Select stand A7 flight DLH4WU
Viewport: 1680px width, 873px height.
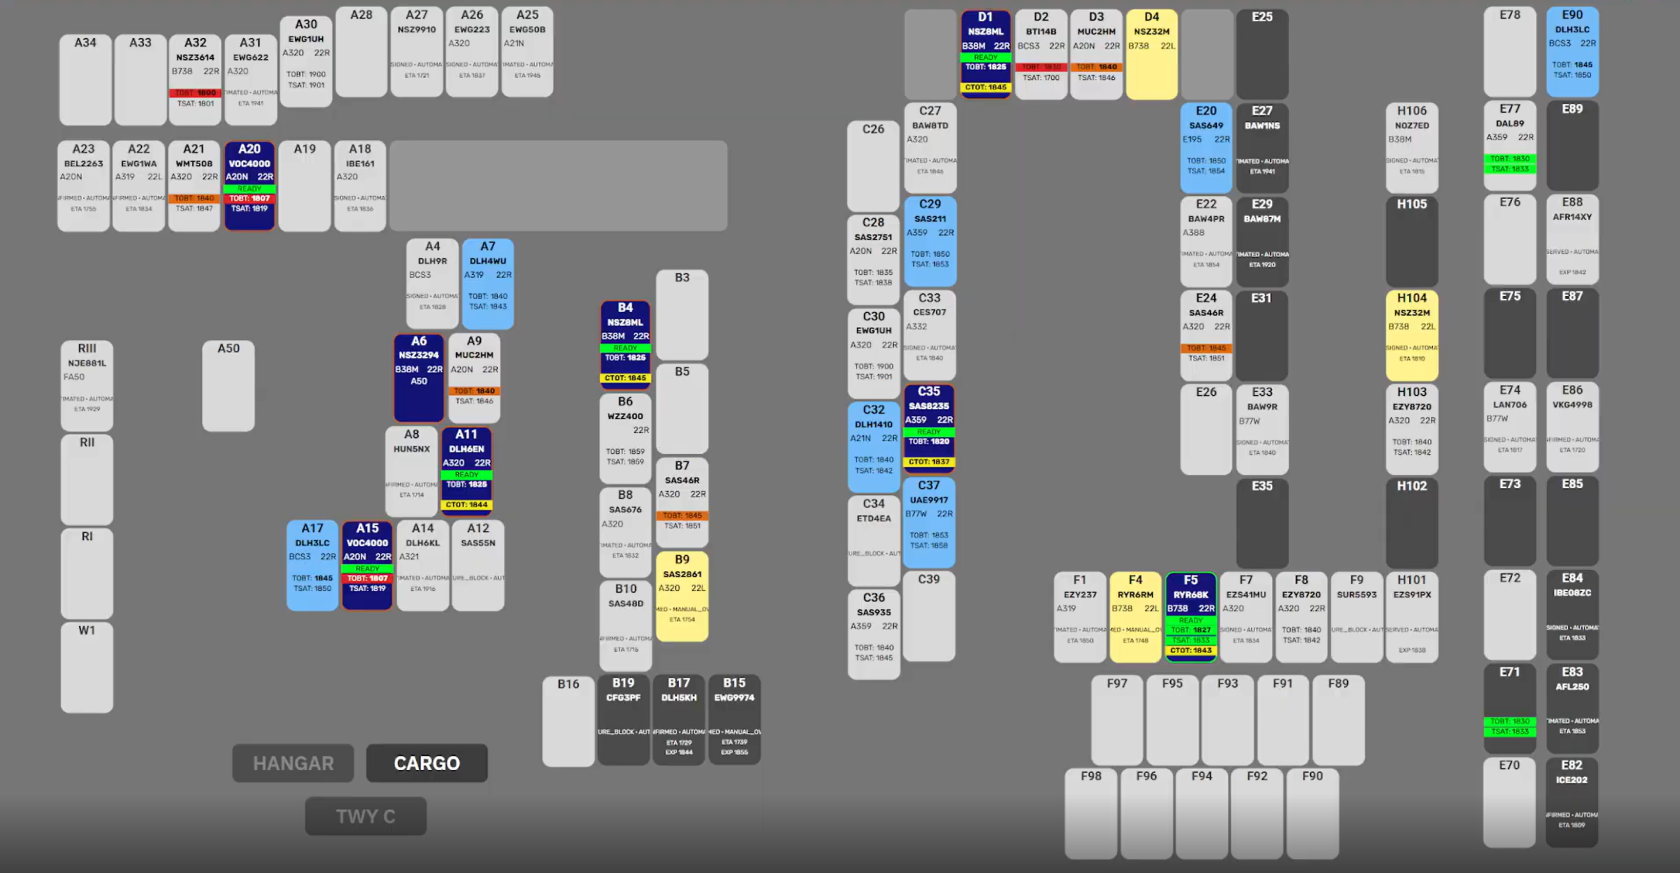tap(488, 284)
